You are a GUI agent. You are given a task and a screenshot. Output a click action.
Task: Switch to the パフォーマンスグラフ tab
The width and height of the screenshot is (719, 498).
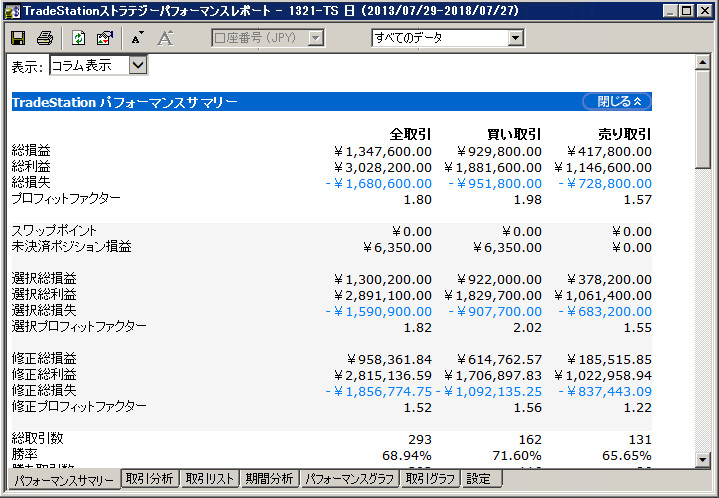[349, 479]
